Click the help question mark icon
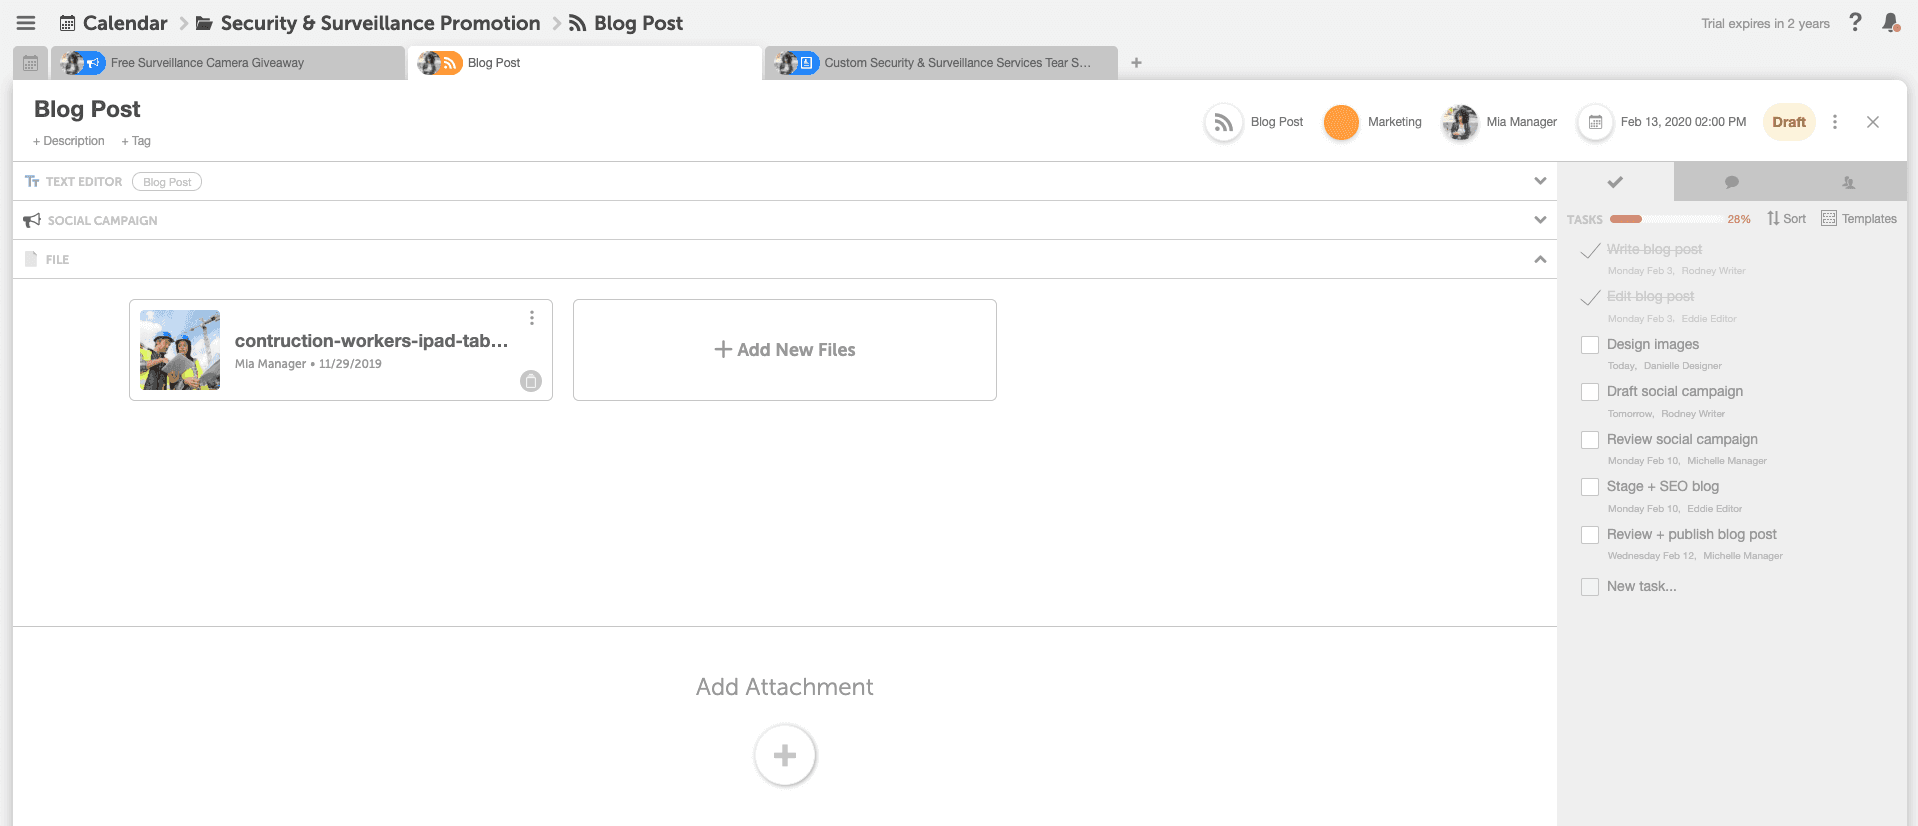 [x=1855, y=22]
